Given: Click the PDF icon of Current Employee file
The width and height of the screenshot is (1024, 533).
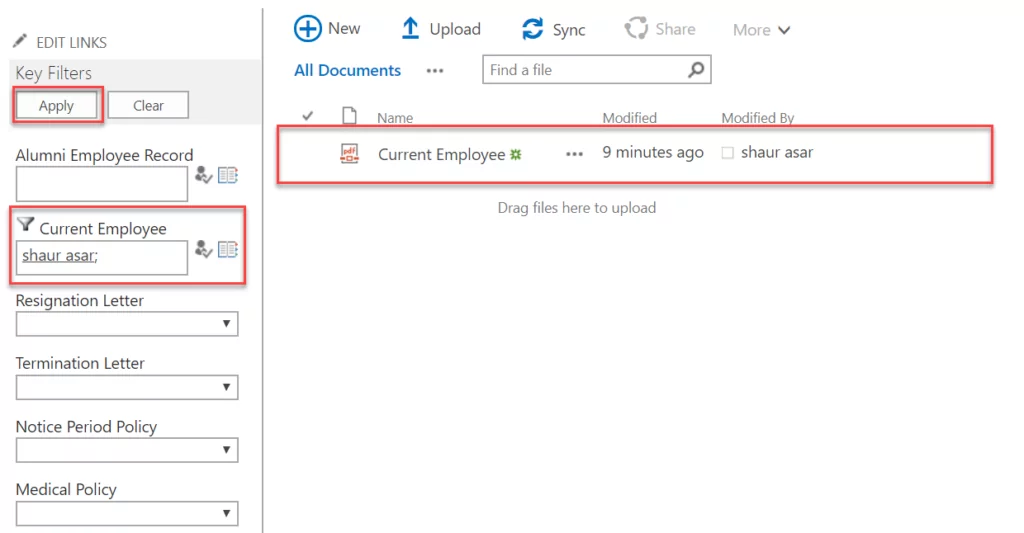Looking at the screenshot, I should pos(350,153).
